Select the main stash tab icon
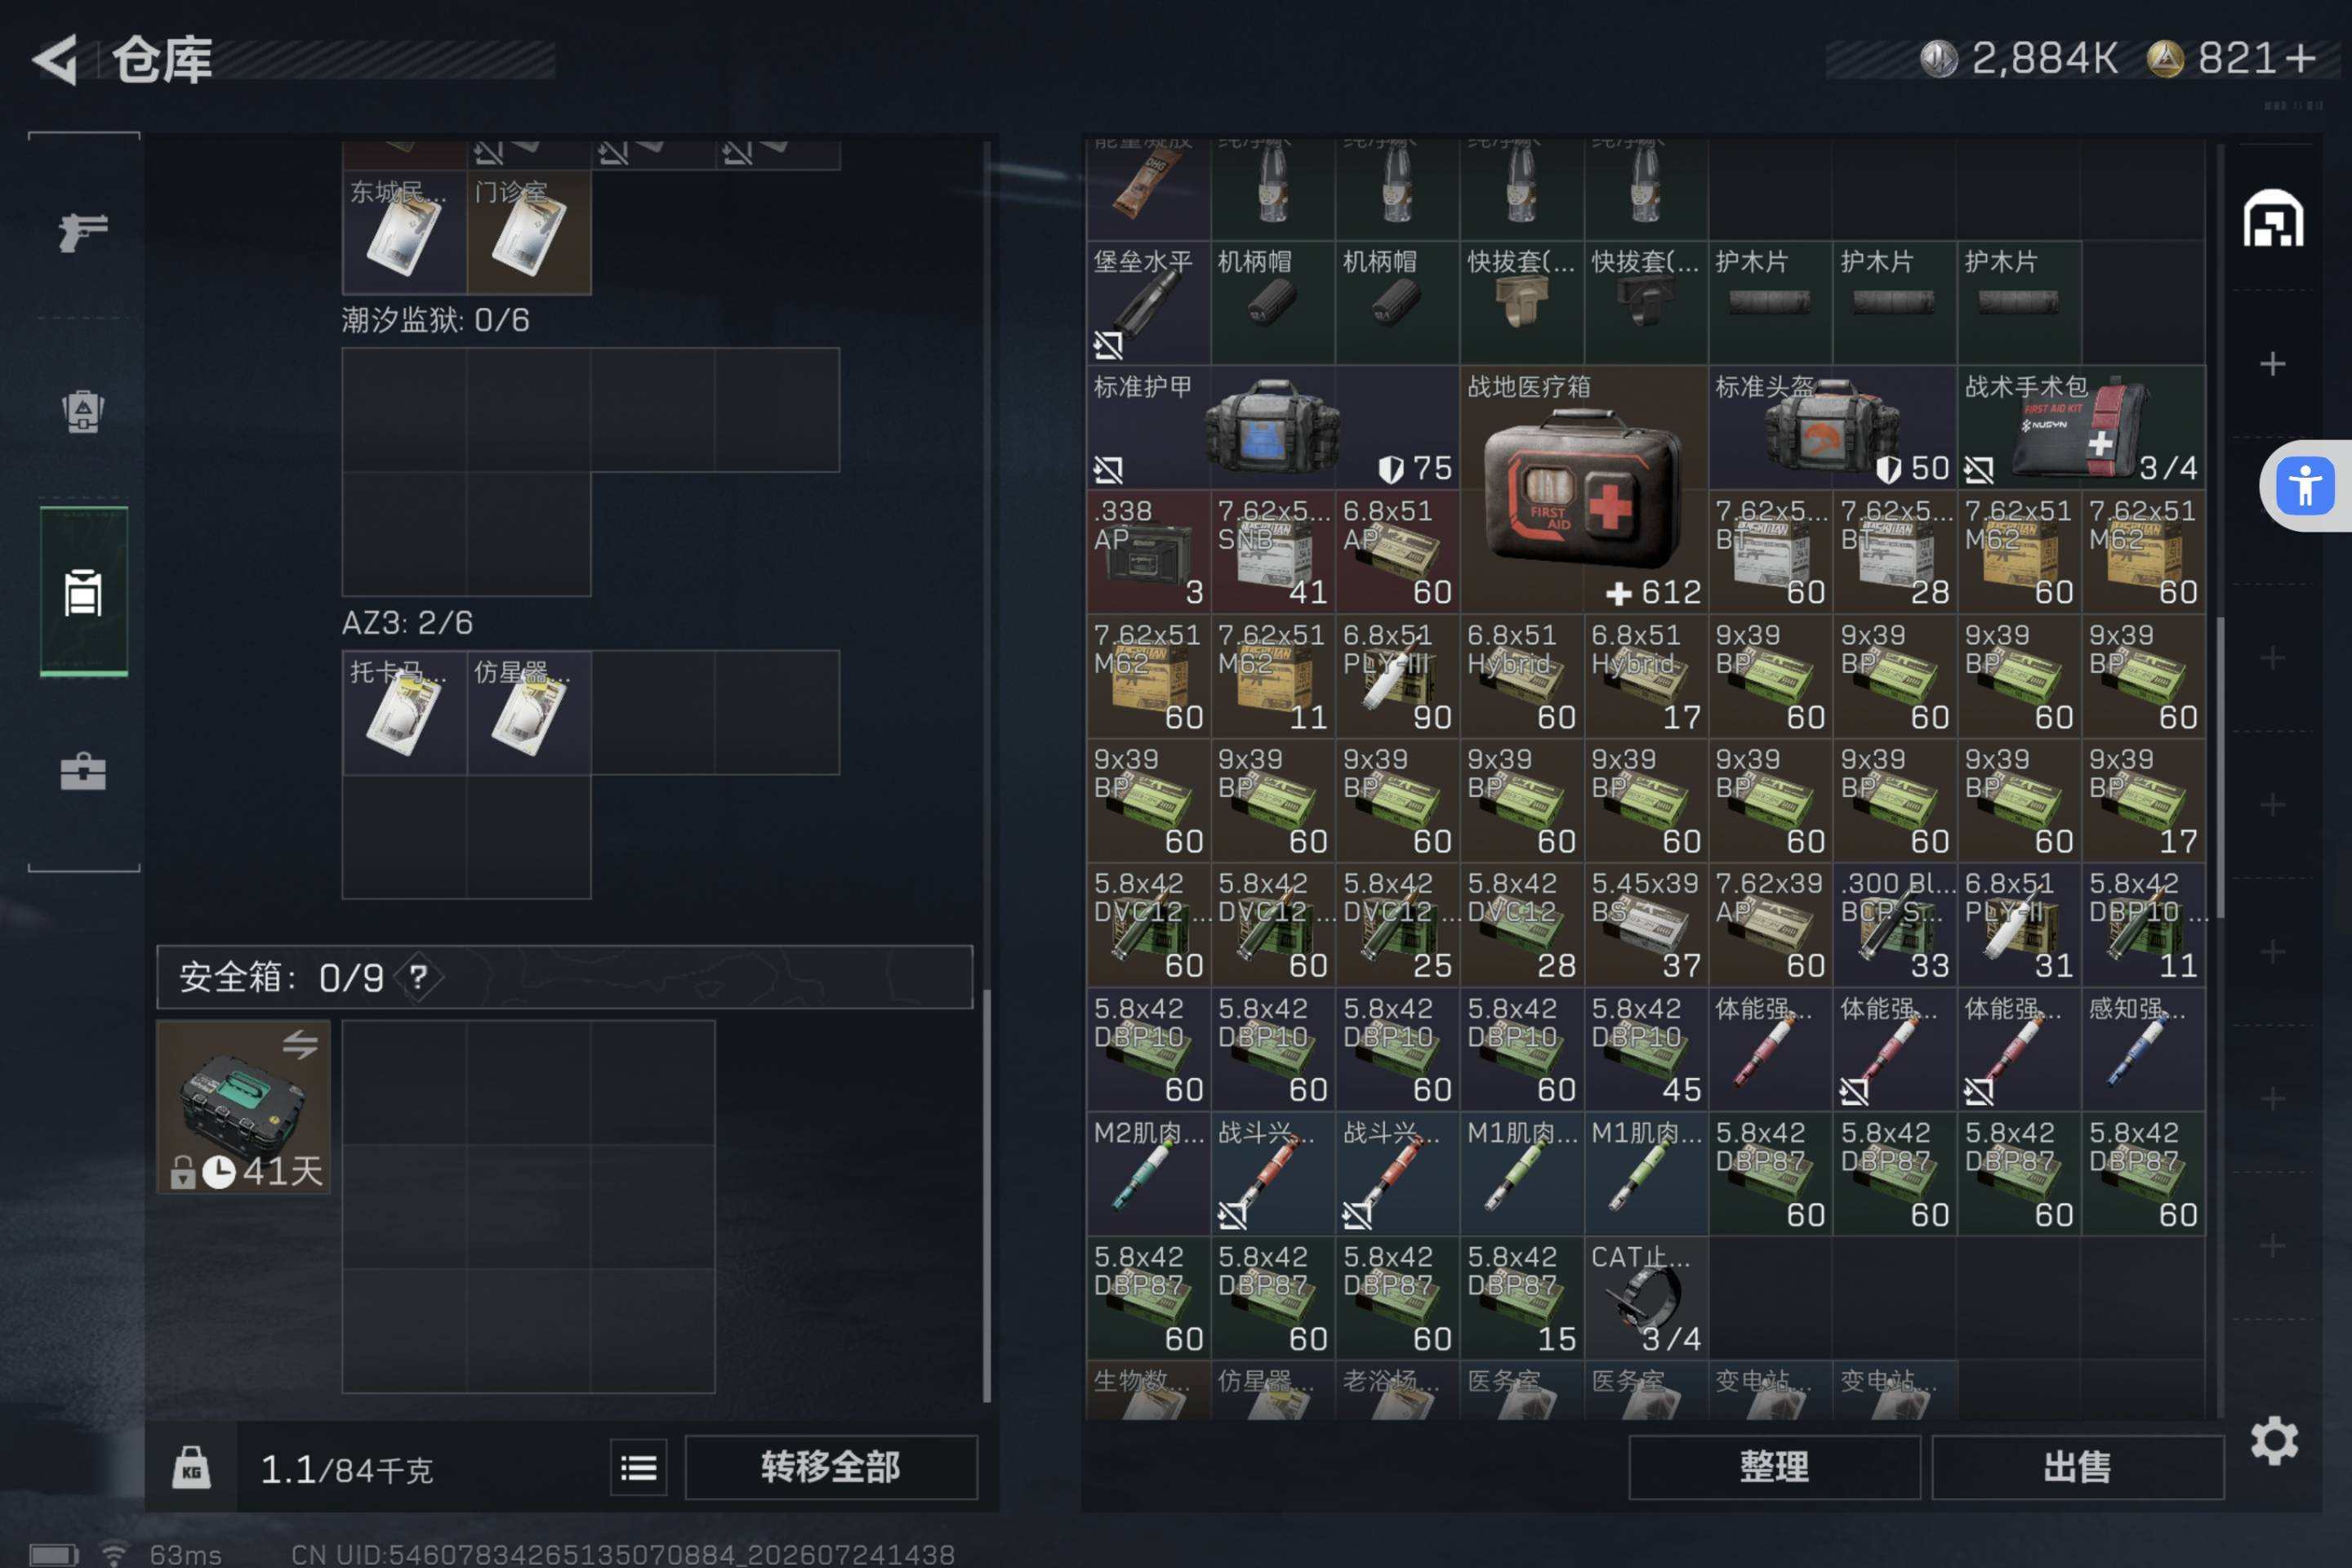2352x1568 pixels. click(x=2273, y=218)
